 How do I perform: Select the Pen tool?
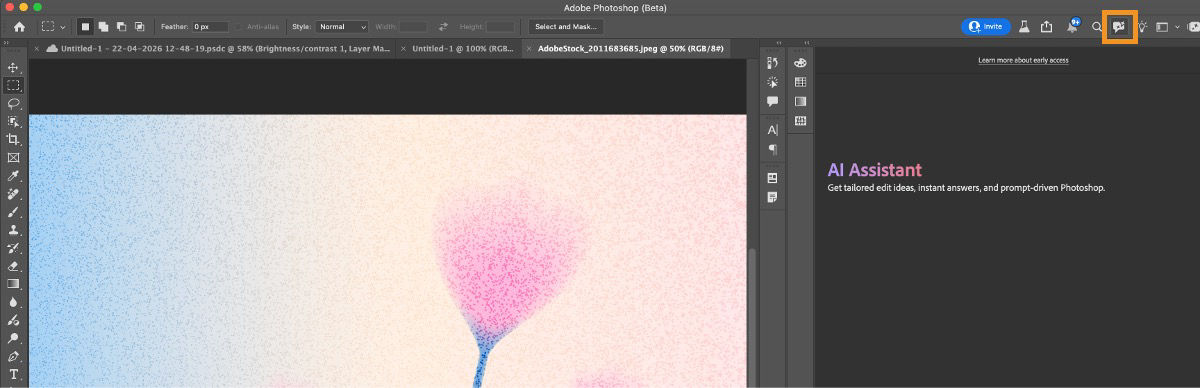(x=14, y=356)
